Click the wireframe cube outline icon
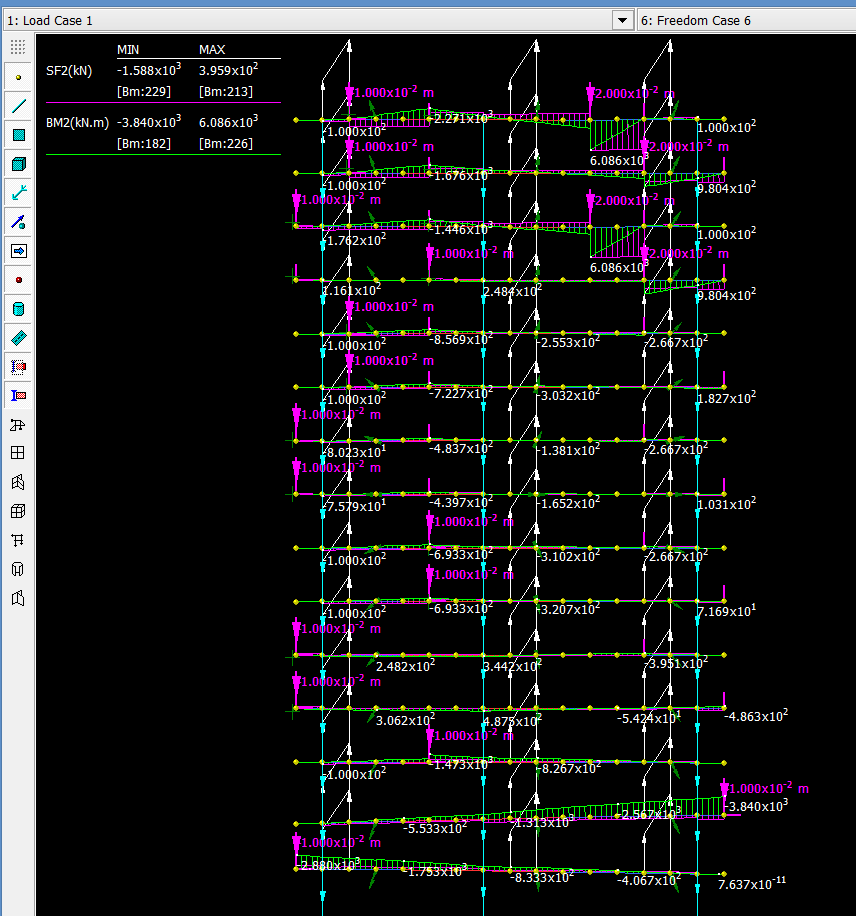Image resolution: width=856 pixels, height=916 pixels. (18, 511)
